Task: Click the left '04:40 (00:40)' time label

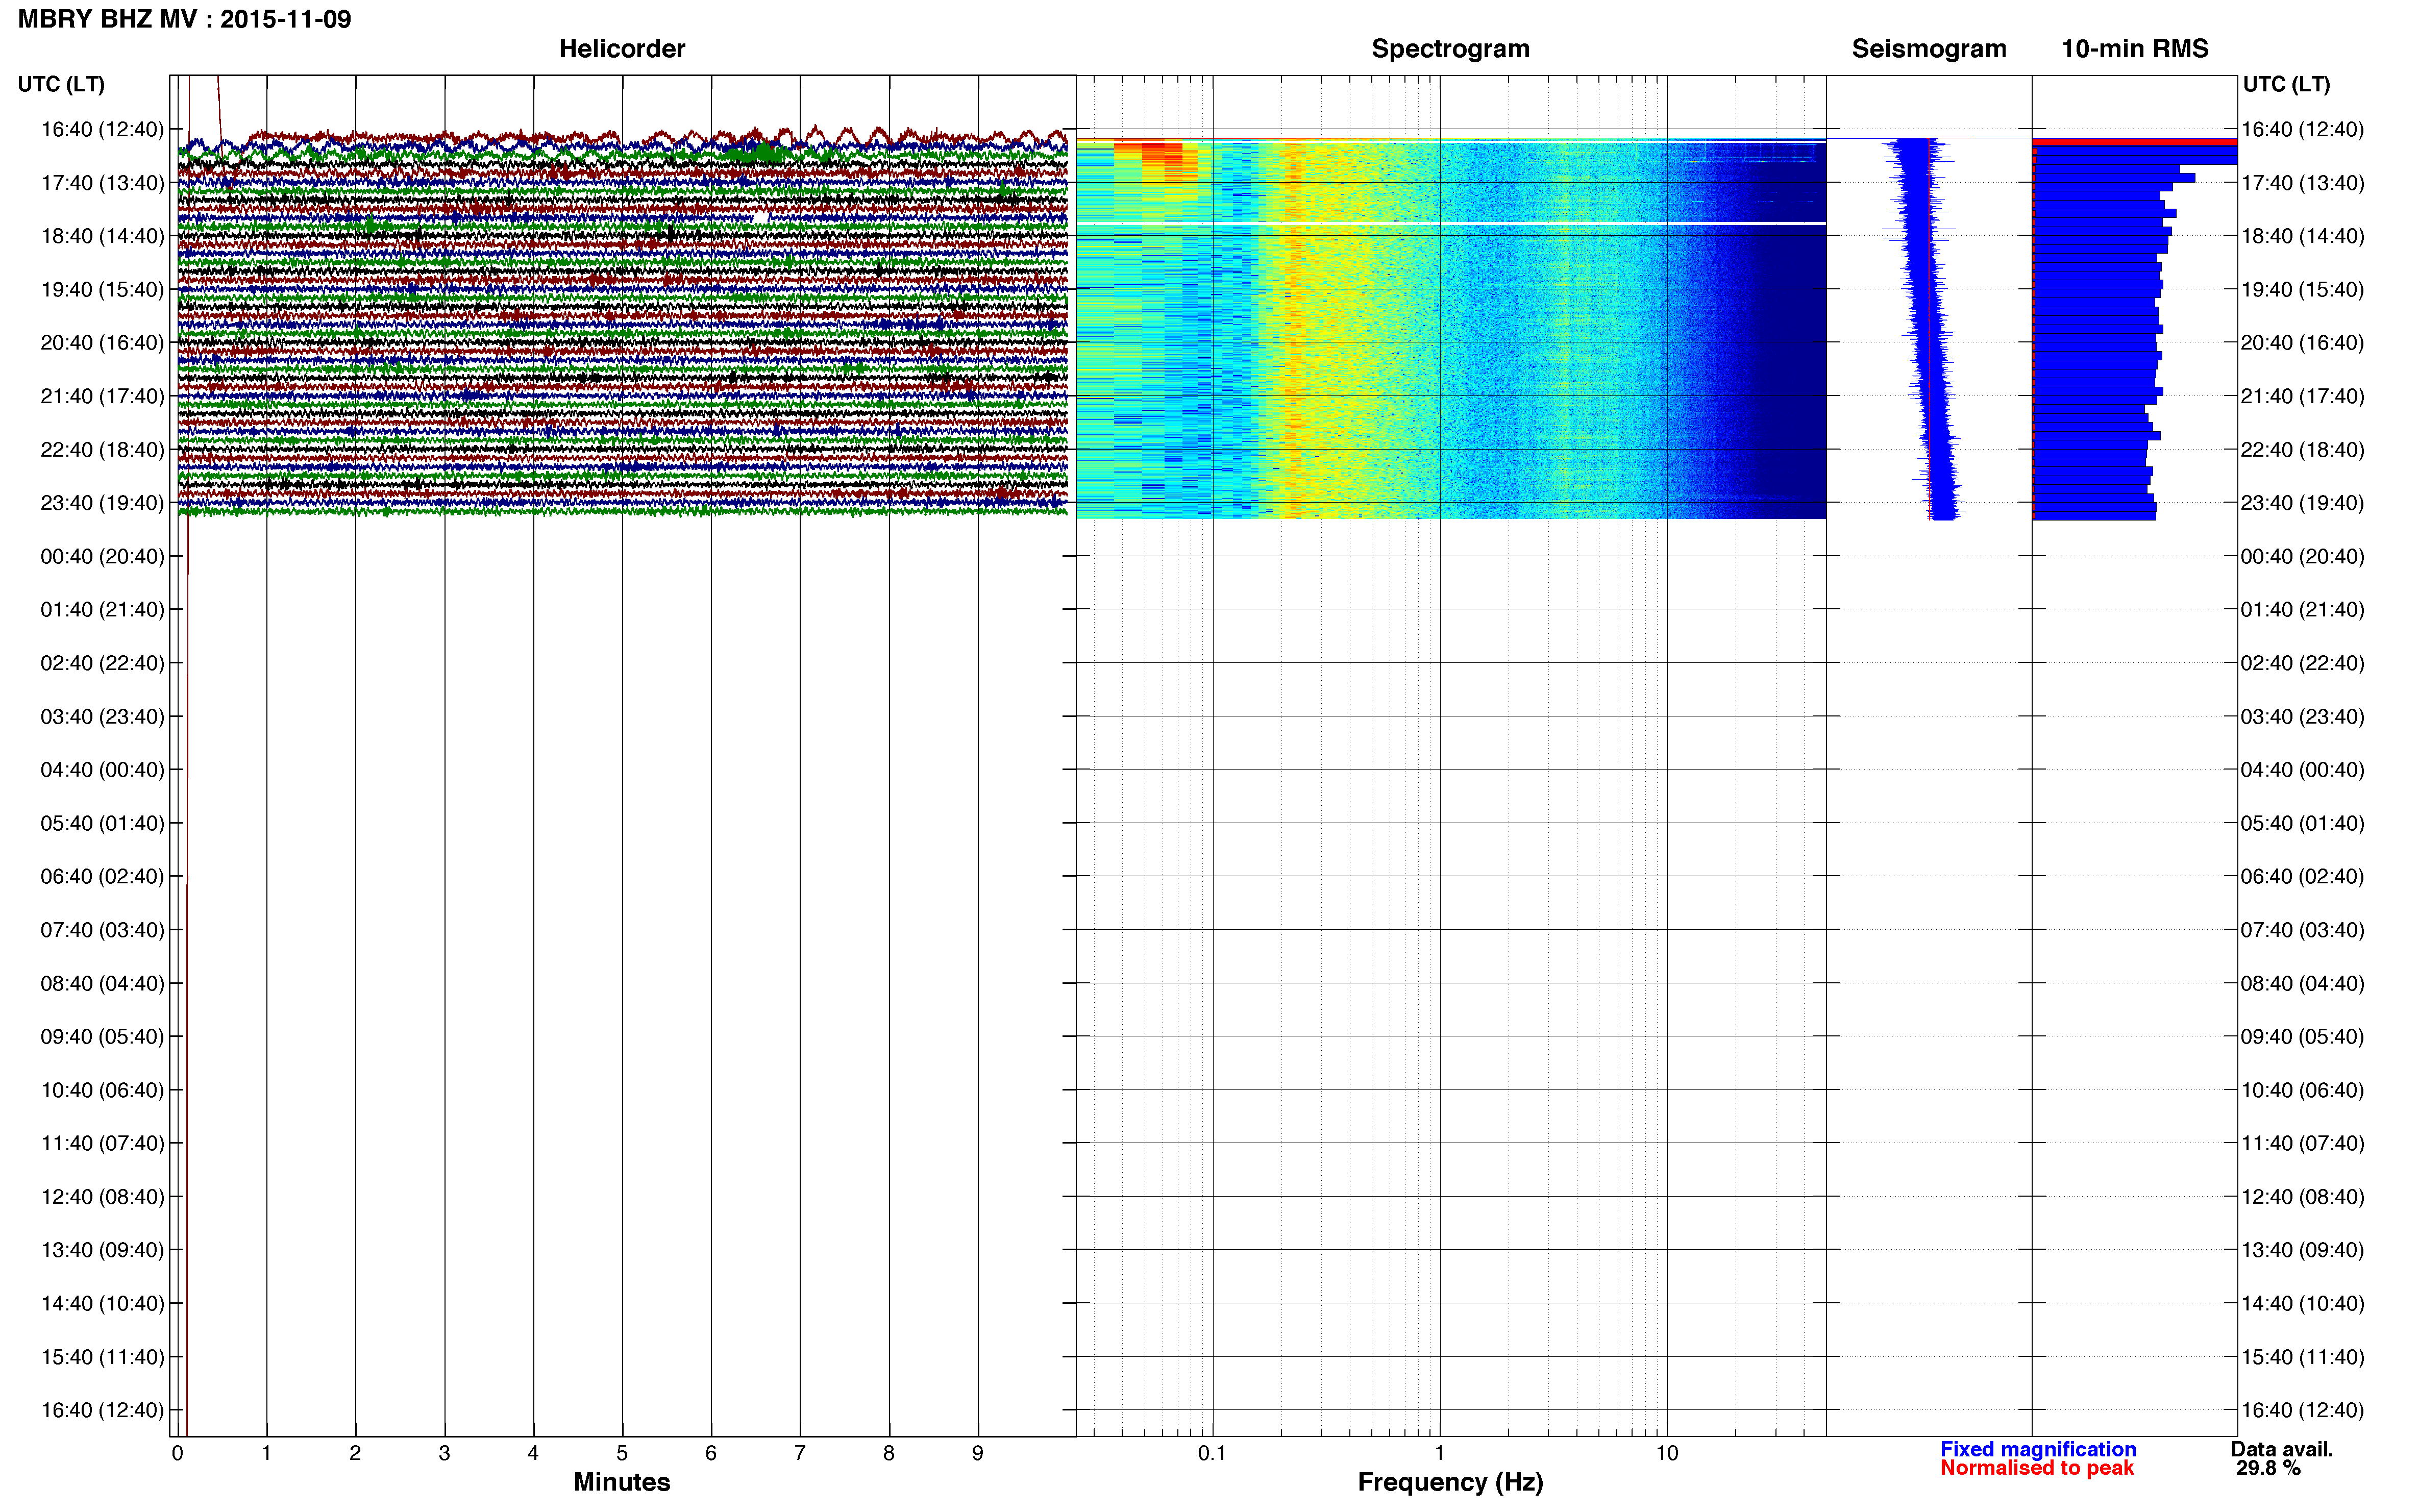Action: coord(102,770)
